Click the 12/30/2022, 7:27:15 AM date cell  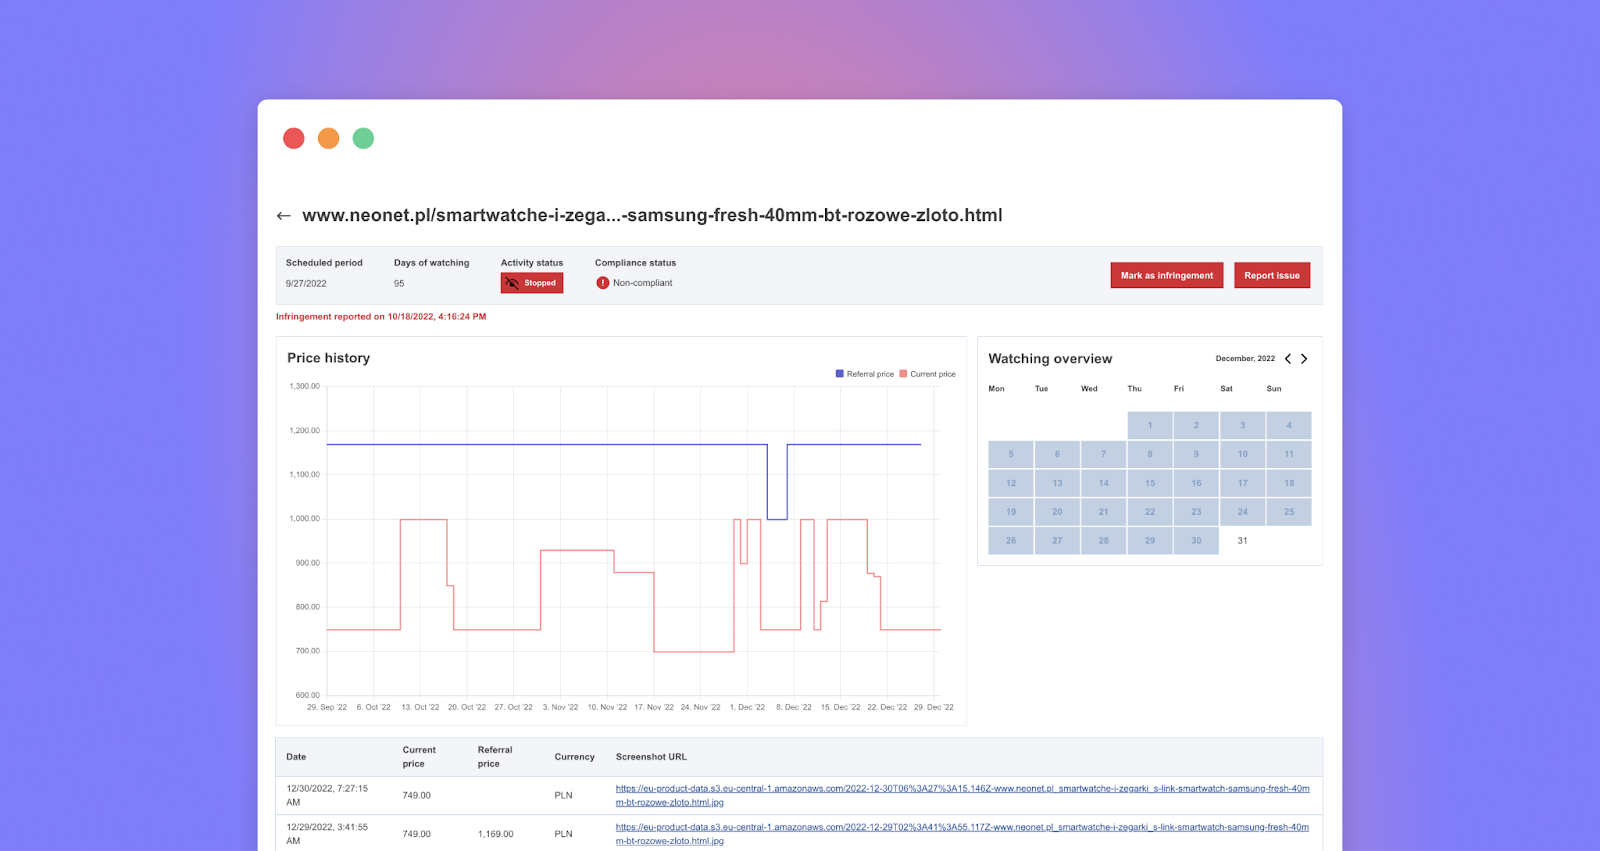coord(327,796)
